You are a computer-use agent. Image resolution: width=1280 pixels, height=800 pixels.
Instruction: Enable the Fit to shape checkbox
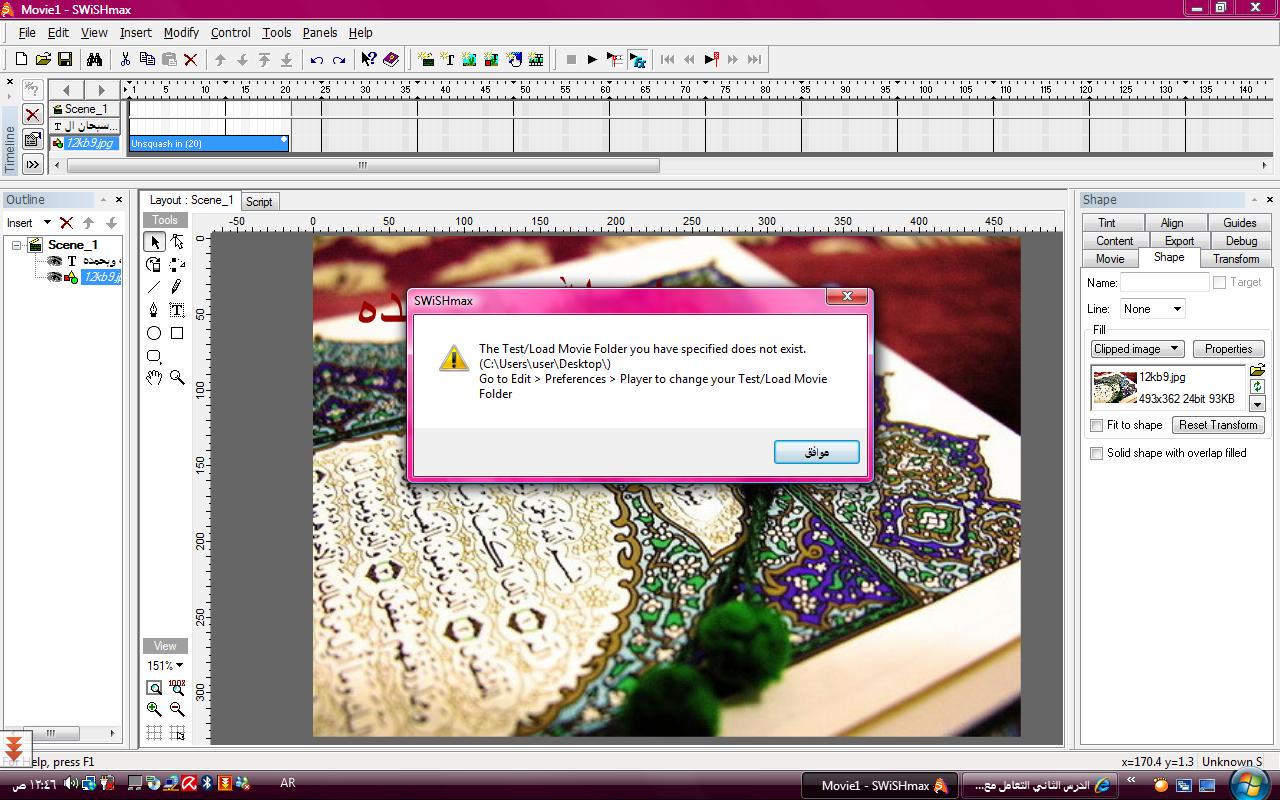(1097, 425)
